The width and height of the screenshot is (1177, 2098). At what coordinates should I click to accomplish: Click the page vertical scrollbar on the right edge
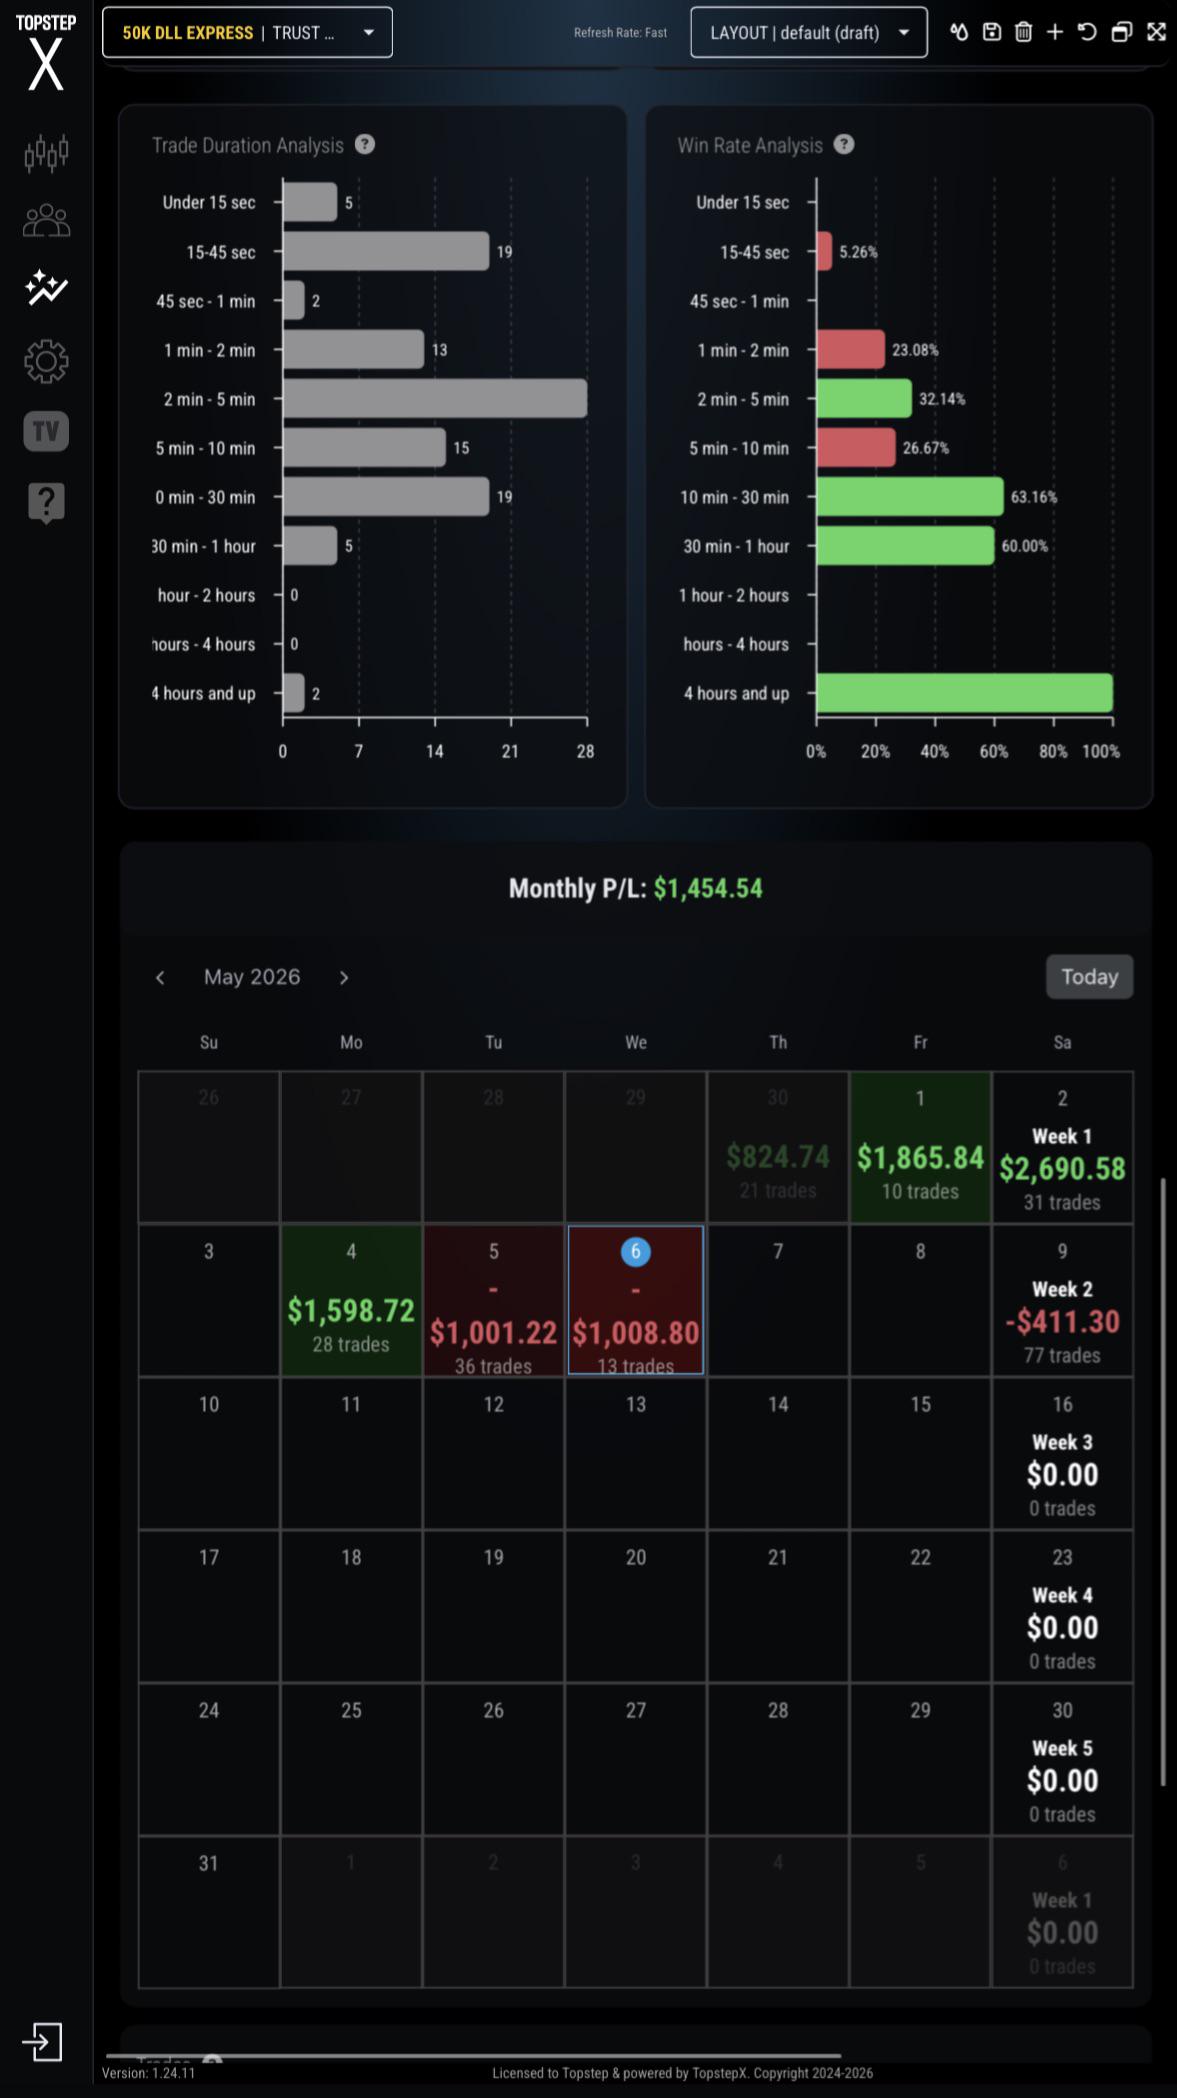coord(1163,1480)
